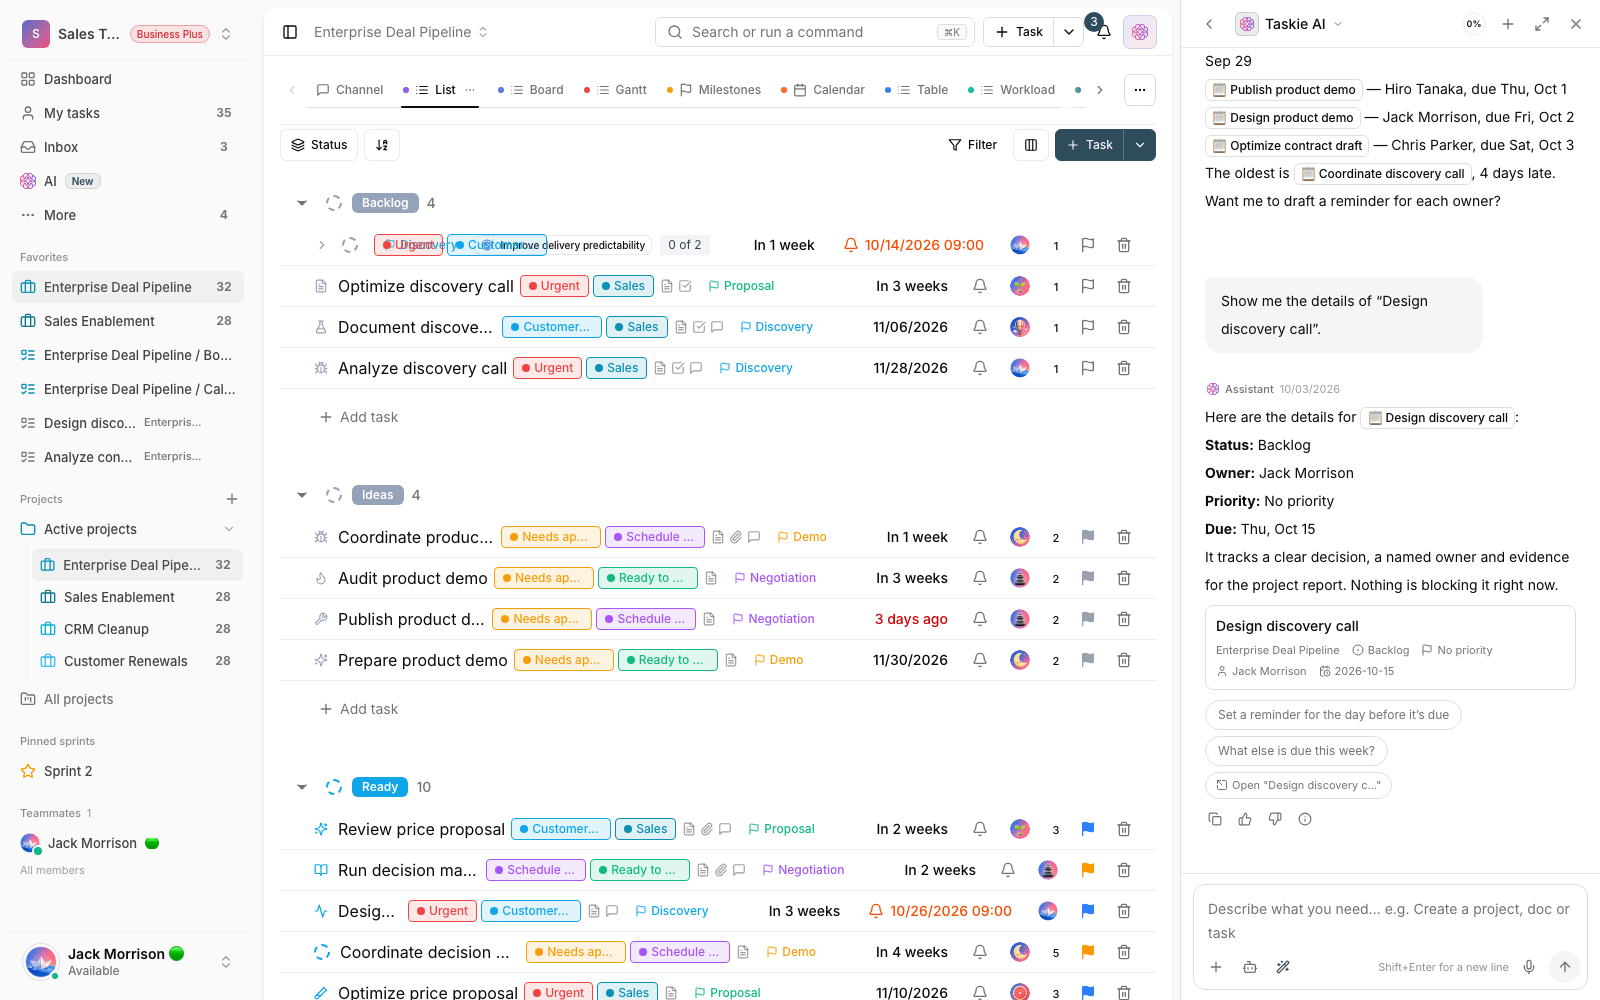
Task: Click Set a reminder for the day before suggestion
Action: tap(1333, 715)
